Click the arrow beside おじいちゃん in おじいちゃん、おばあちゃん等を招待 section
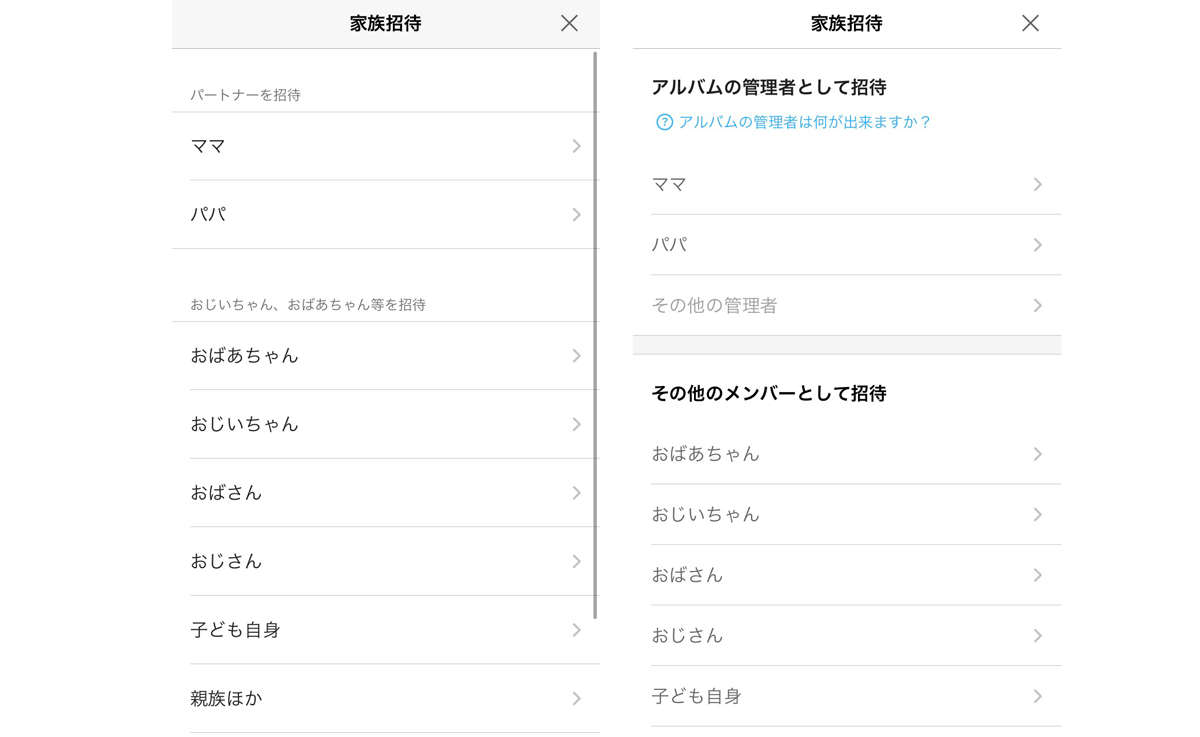1200x737 pixels. (576, 425)
